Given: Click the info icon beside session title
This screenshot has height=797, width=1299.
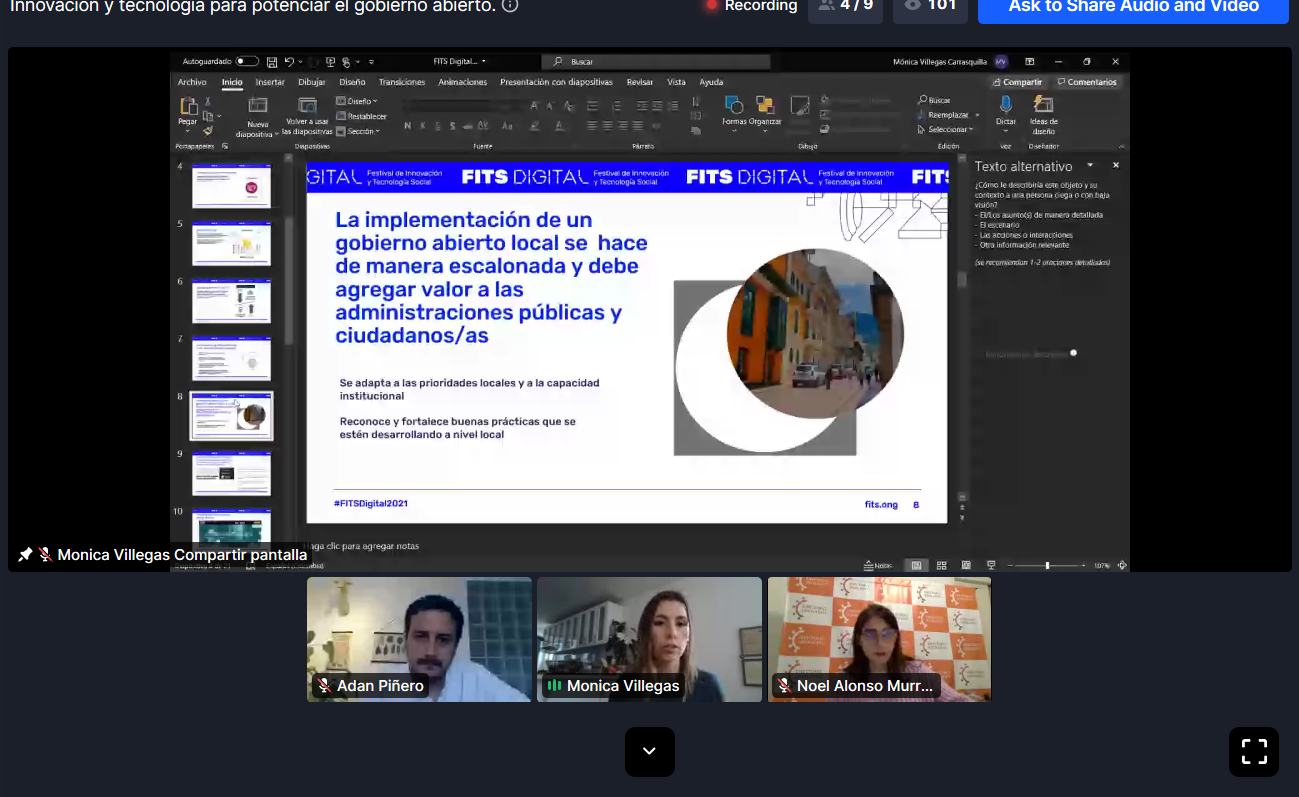Looking at the screenshot, I should click(x=510, y=5).
